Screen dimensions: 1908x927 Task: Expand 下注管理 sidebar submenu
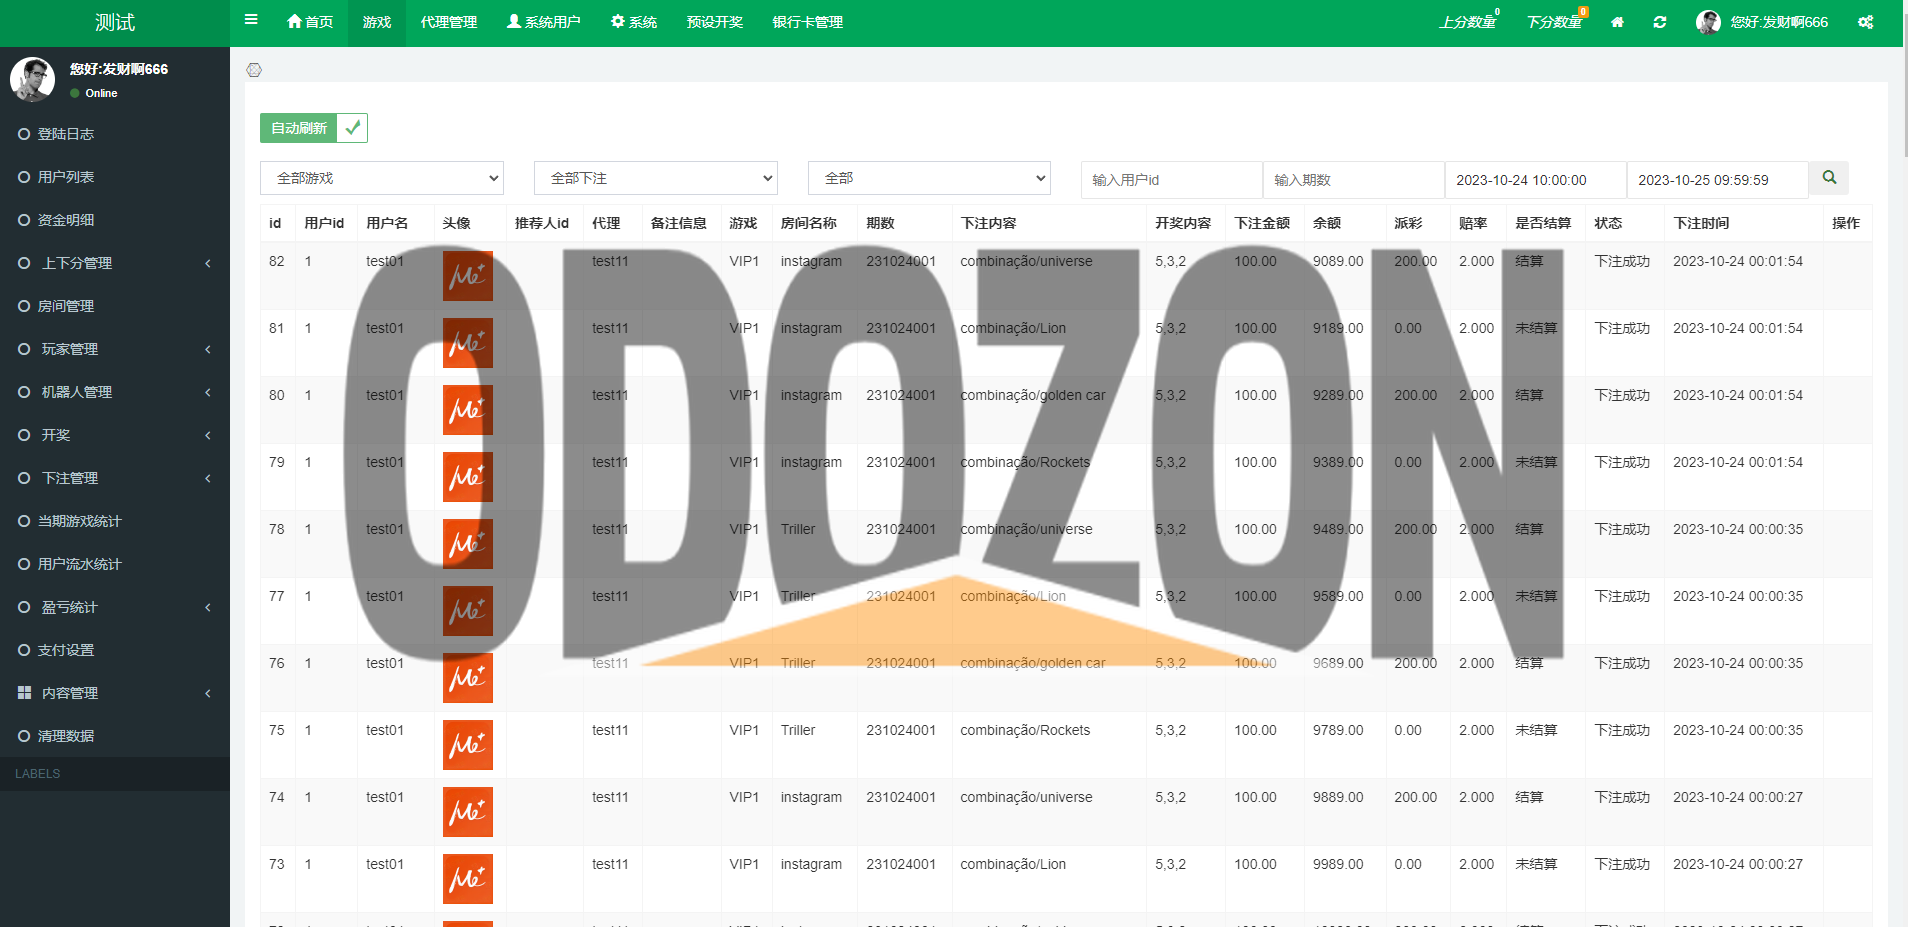pos(115,478)
